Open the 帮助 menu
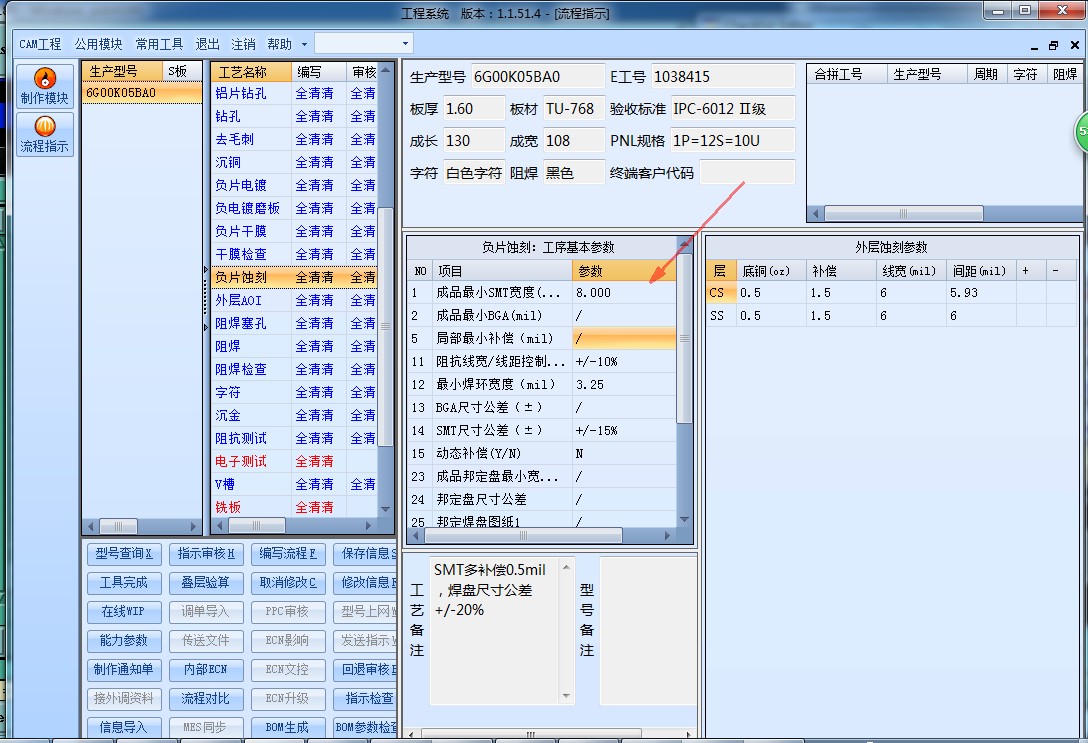Image resolution: width=1088 pixels, height=743 pixels. point(279,44)
